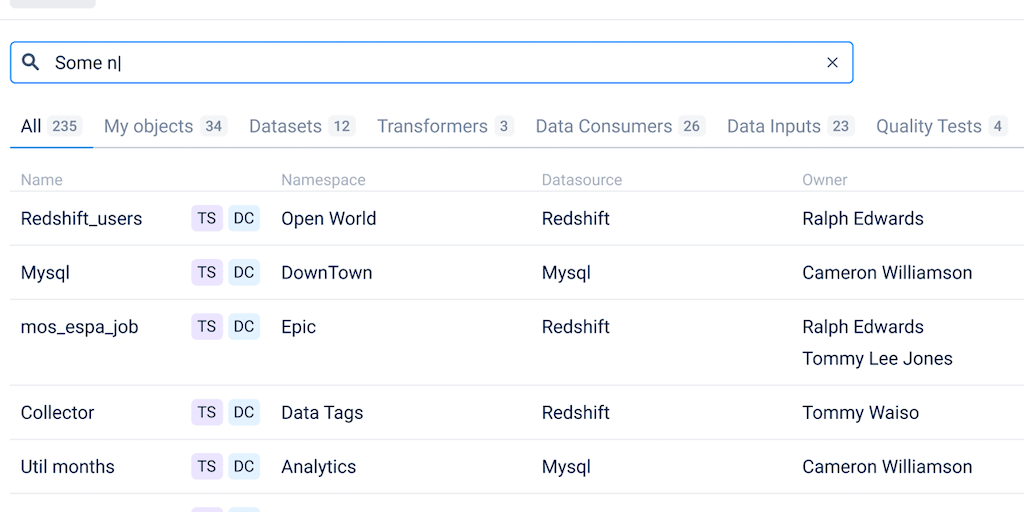Go to the Transformers tab
1024x512 pixels.
(444, 126)
